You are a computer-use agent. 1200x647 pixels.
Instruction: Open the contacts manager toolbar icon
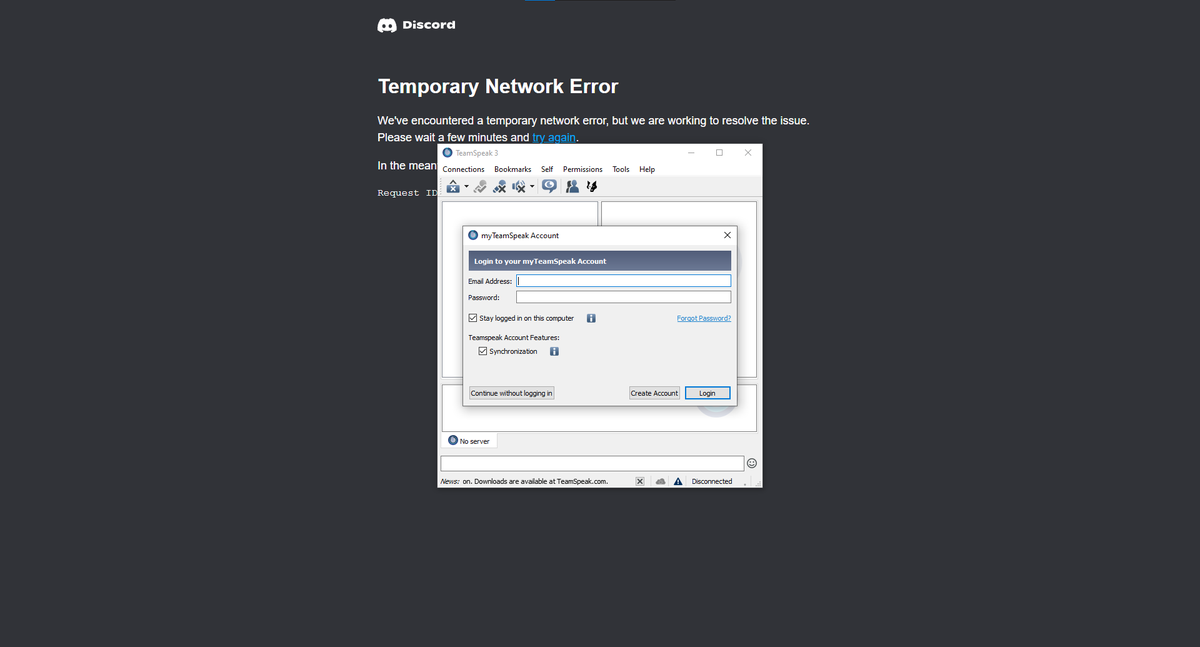coord(573,186)
